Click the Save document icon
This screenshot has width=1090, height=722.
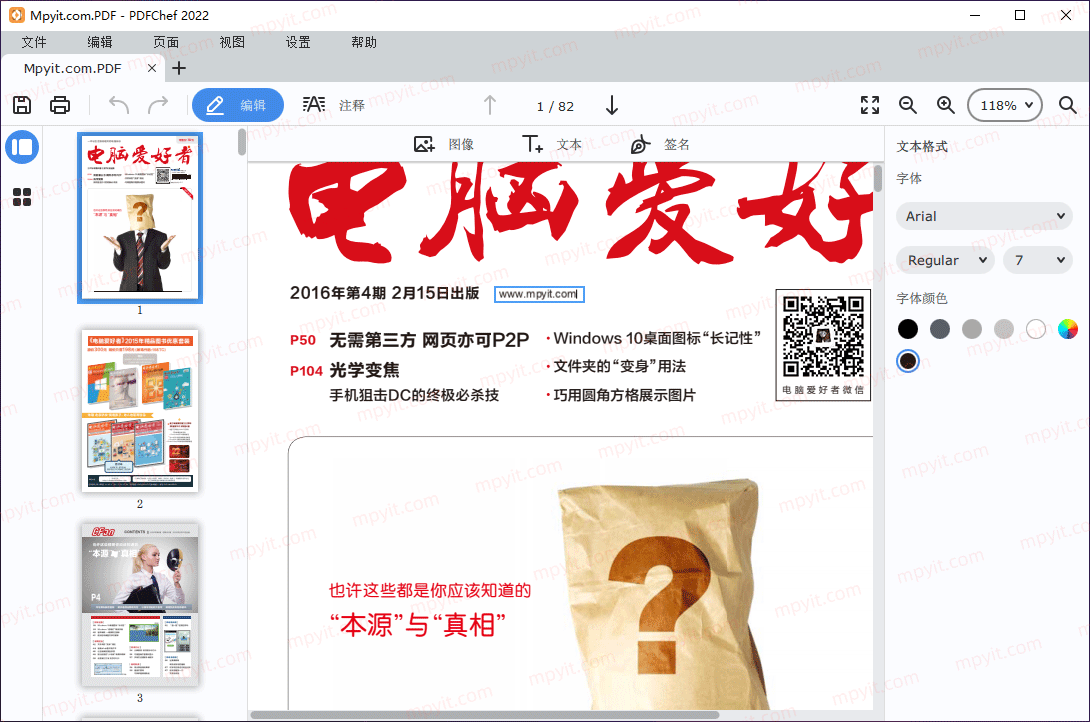point(22,105)
